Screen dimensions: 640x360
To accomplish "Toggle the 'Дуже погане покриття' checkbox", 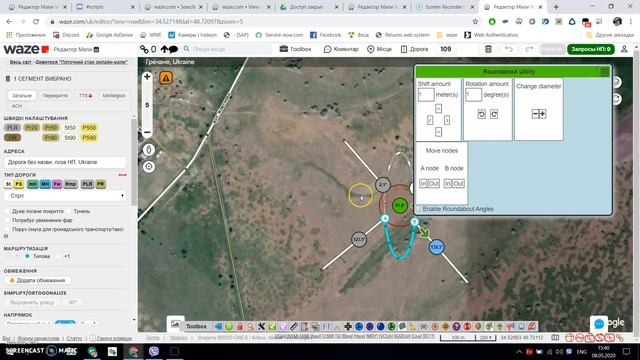I will [x=7, y=211].
